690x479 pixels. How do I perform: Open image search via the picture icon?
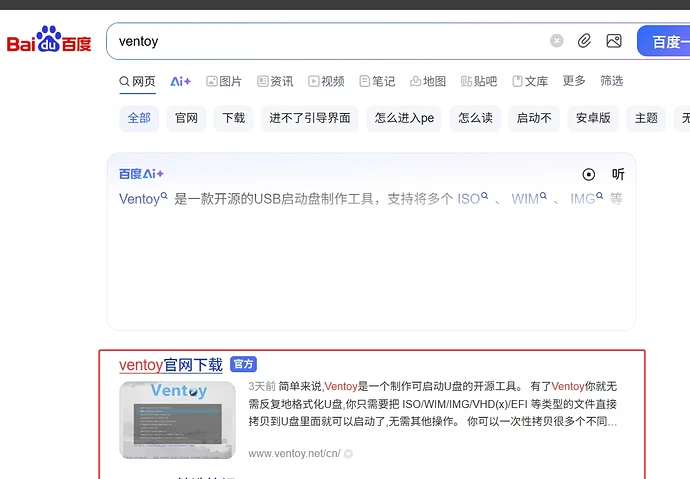(x=614, y=41)
